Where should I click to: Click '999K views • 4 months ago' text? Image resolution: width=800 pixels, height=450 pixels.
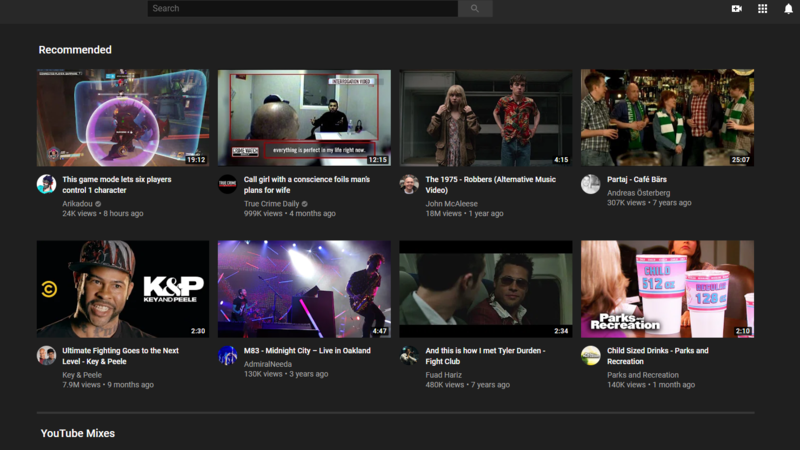point(290,214)
